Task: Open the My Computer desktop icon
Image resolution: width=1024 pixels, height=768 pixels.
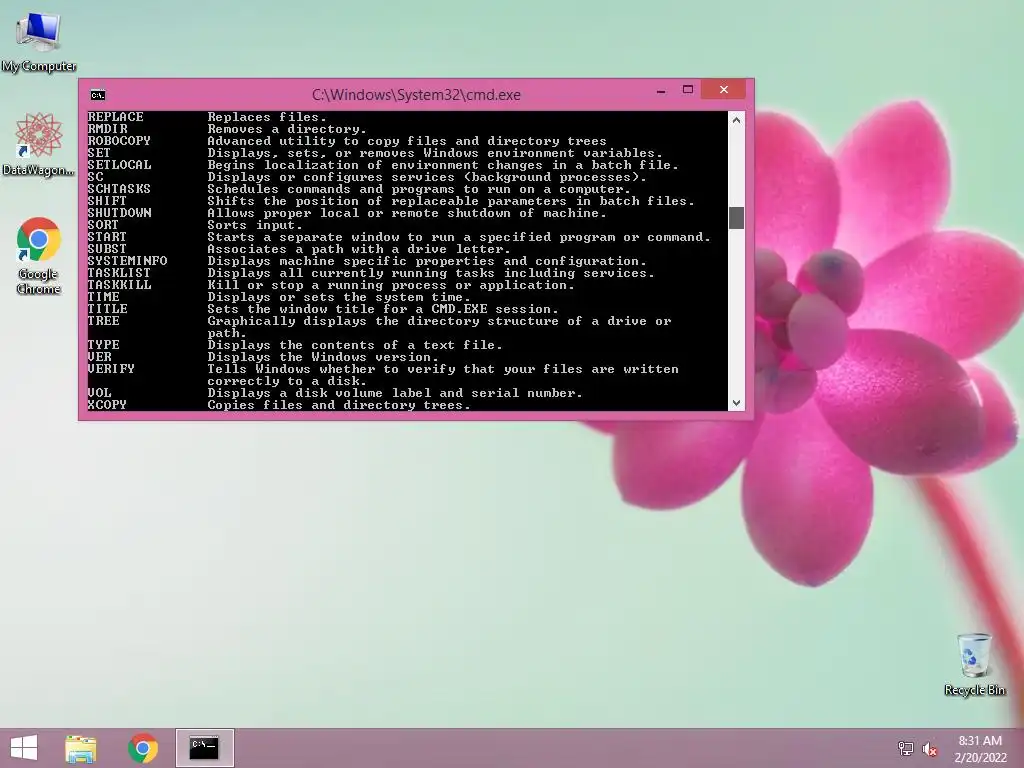Action: (39, 42)
